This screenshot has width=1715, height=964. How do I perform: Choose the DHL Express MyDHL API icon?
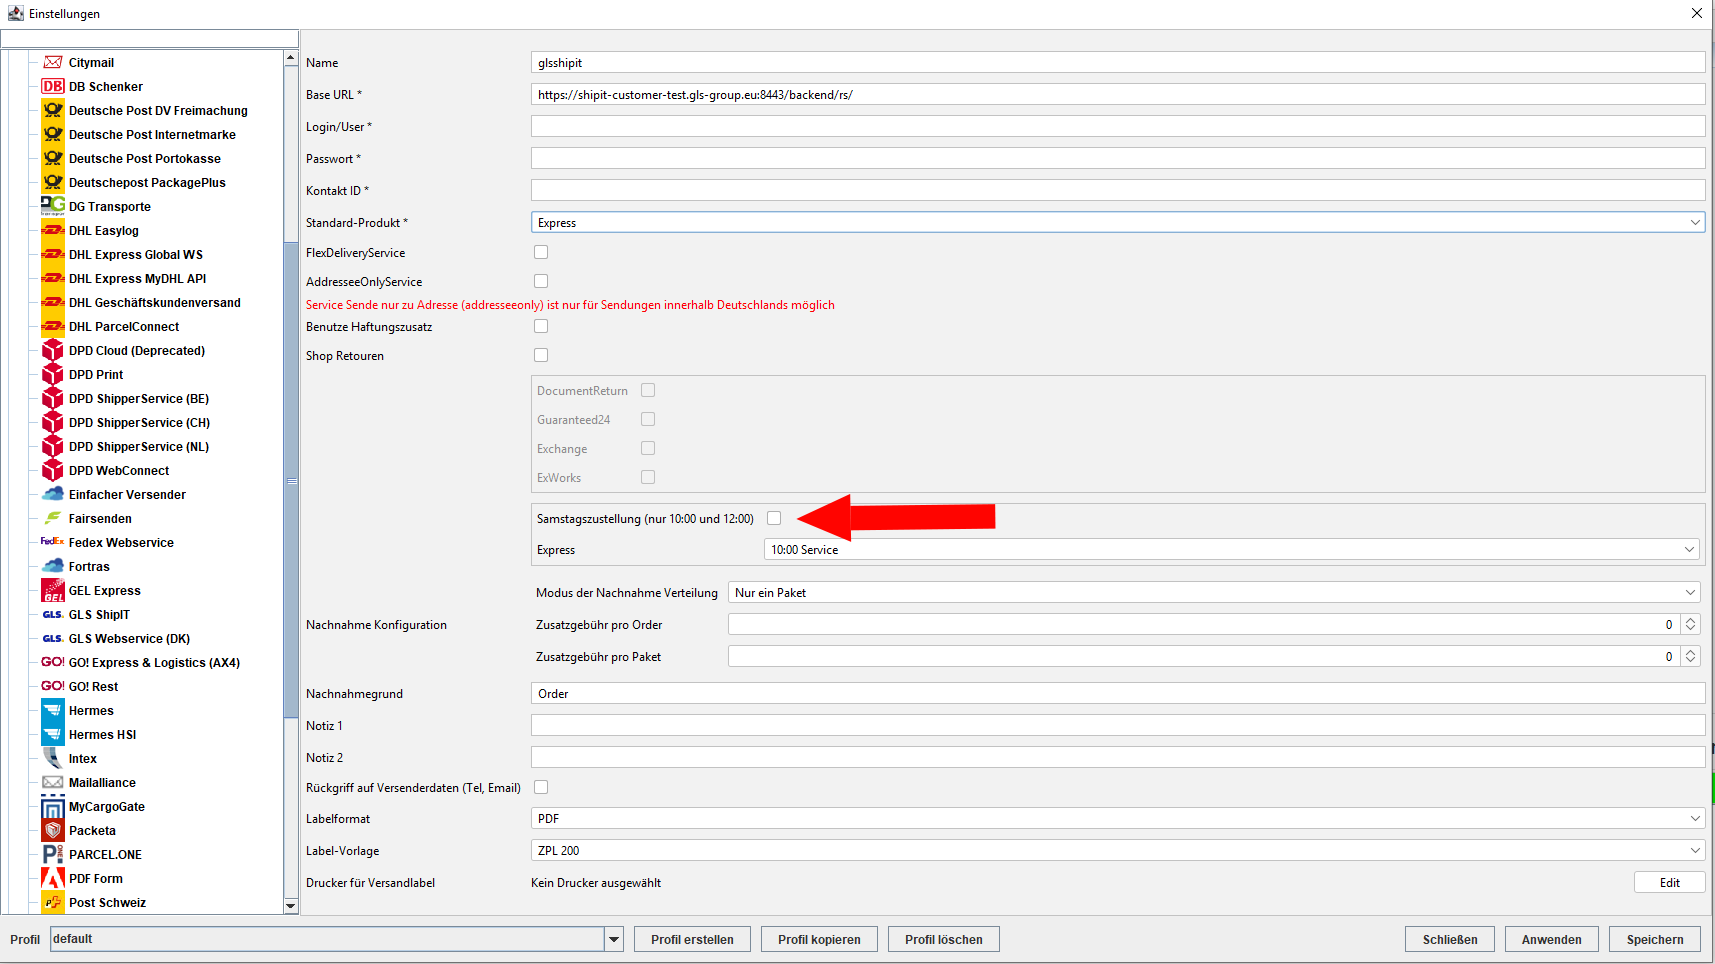tap(53, 278)
